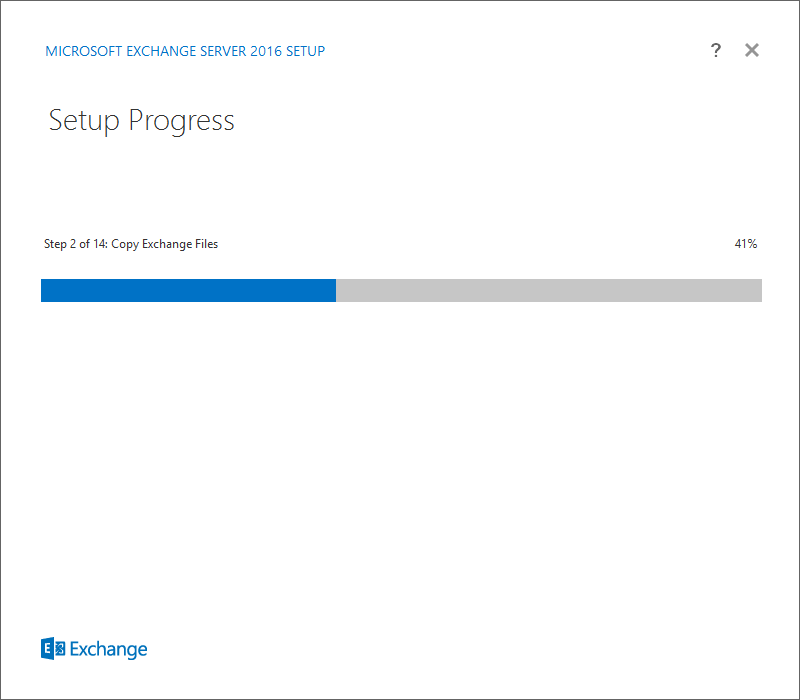This screenshot has height=700, width=800.
Task: Click the Setup Progress heading text
Action: click(x=141, y=120)
